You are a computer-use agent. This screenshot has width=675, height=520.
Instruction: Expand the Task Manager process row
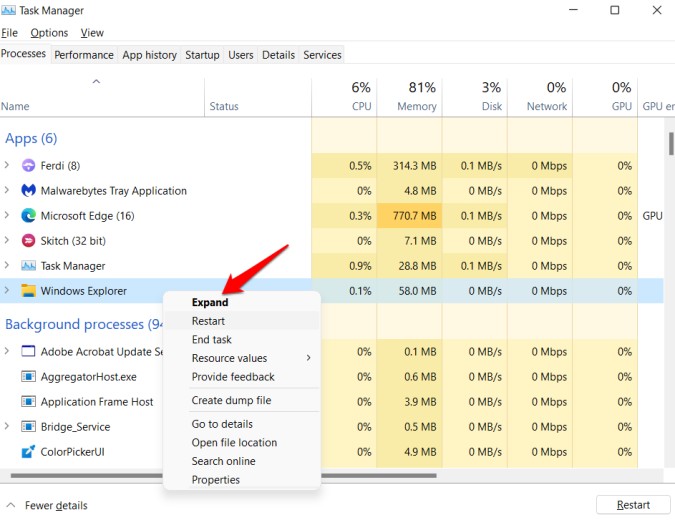[6, 265]
